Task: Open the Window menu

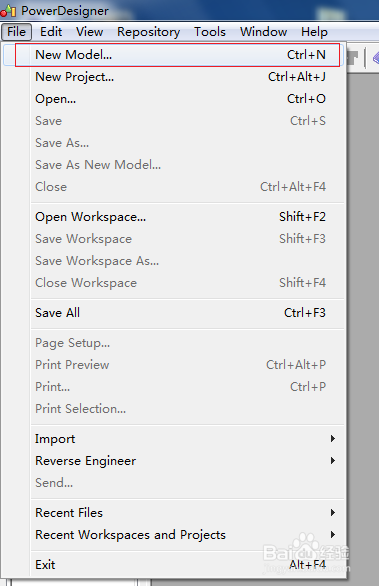Action: 263,32
